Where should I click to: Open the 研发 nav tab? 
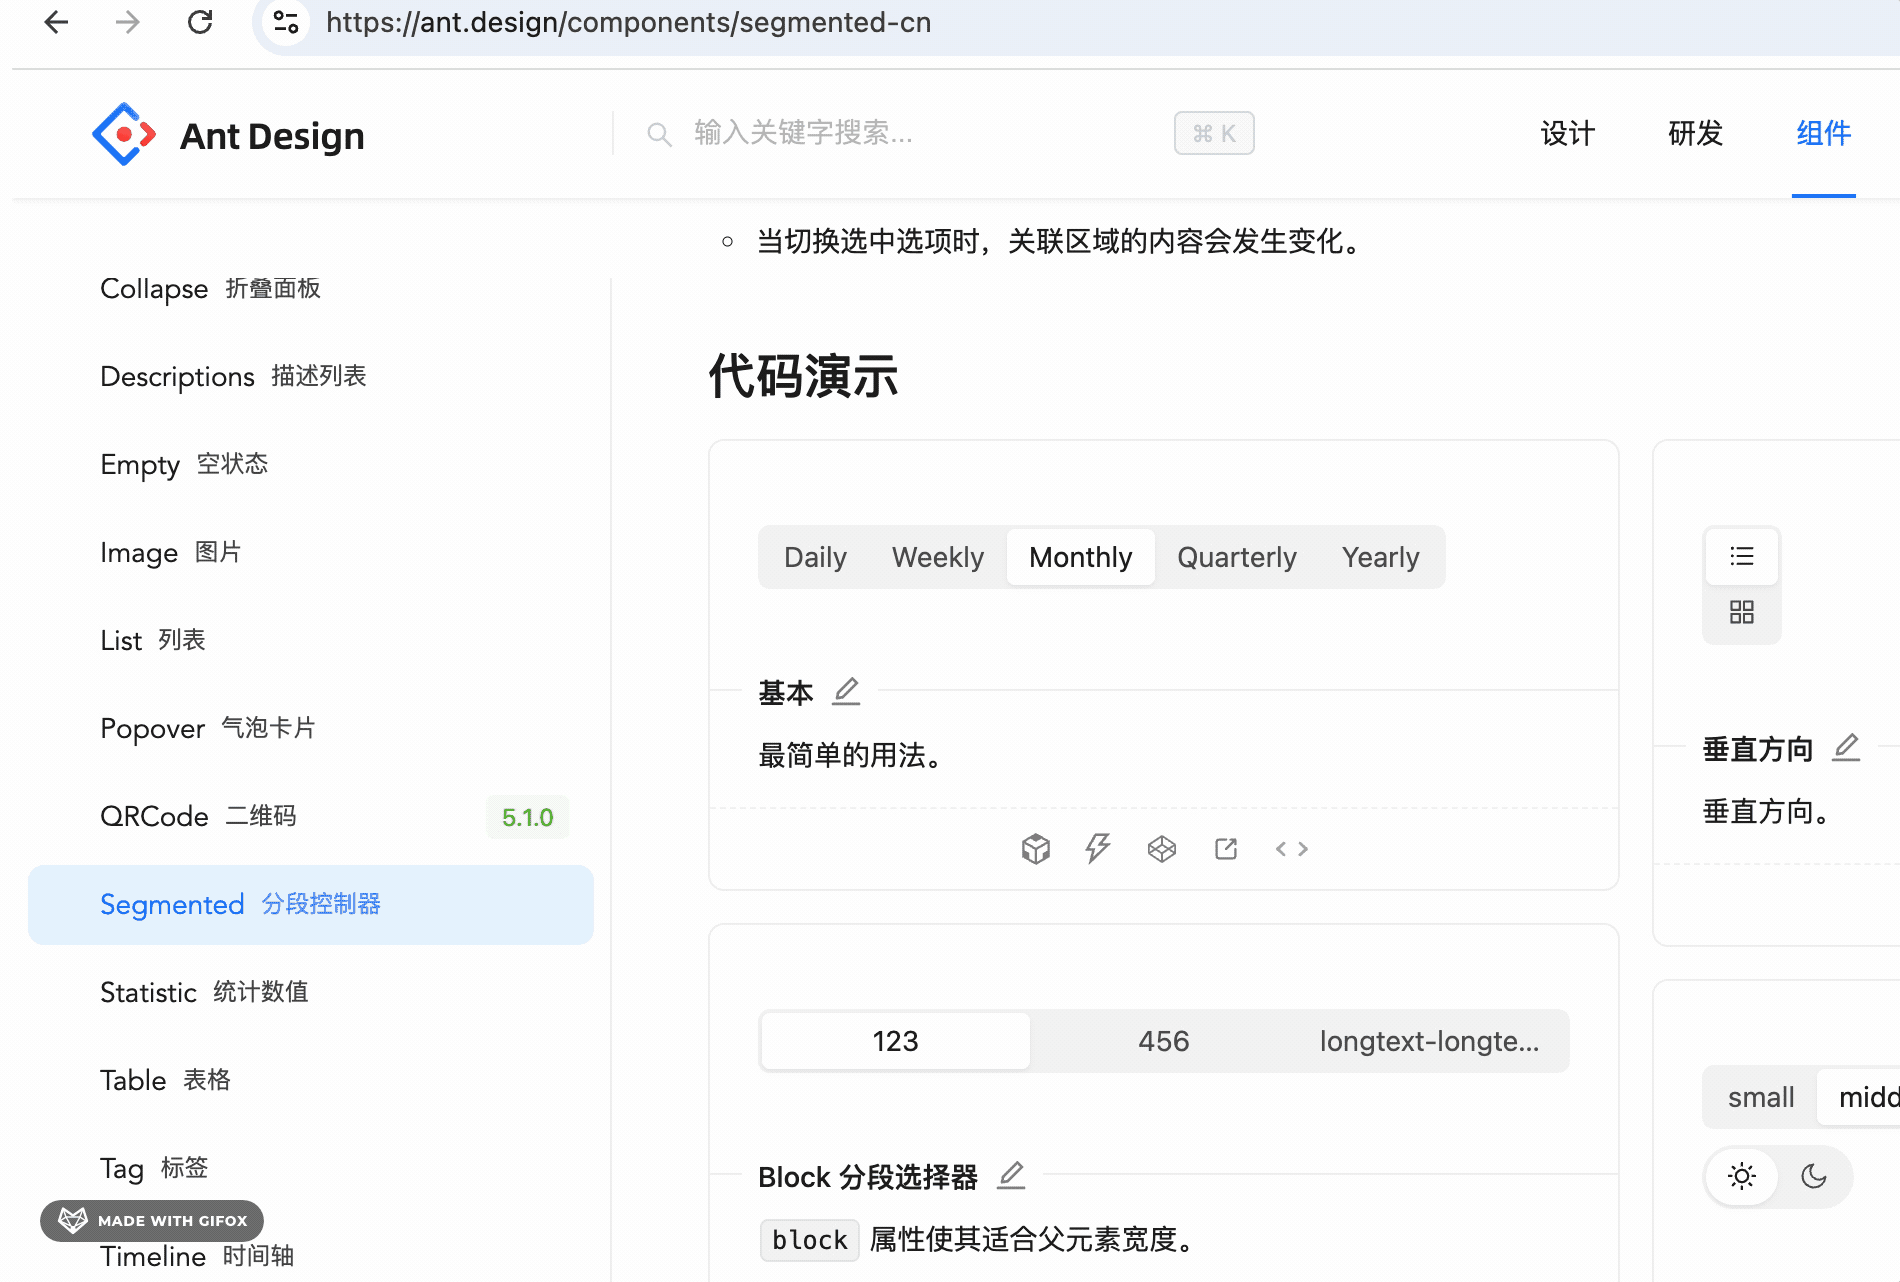coord(1696,134)
